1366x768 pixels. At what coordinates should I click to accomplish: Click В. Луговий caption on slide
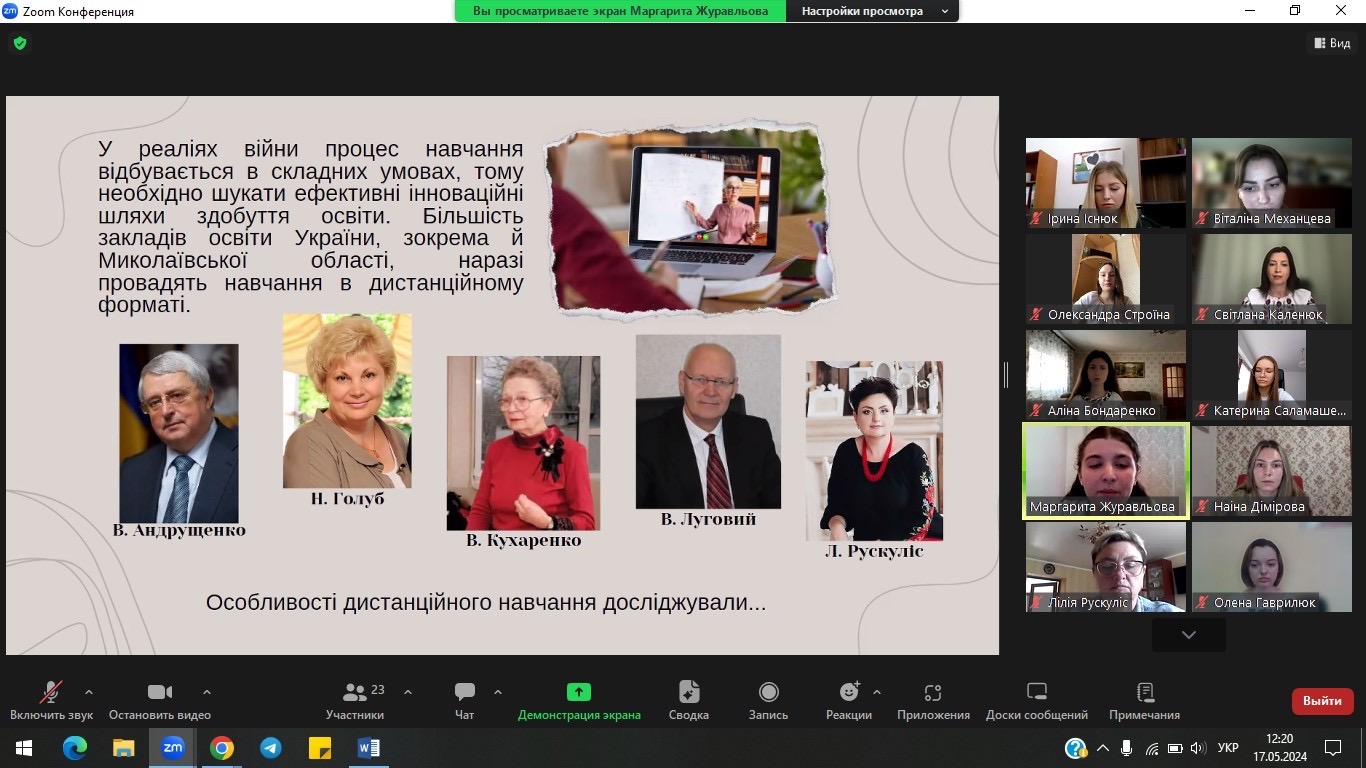[708, 520]
